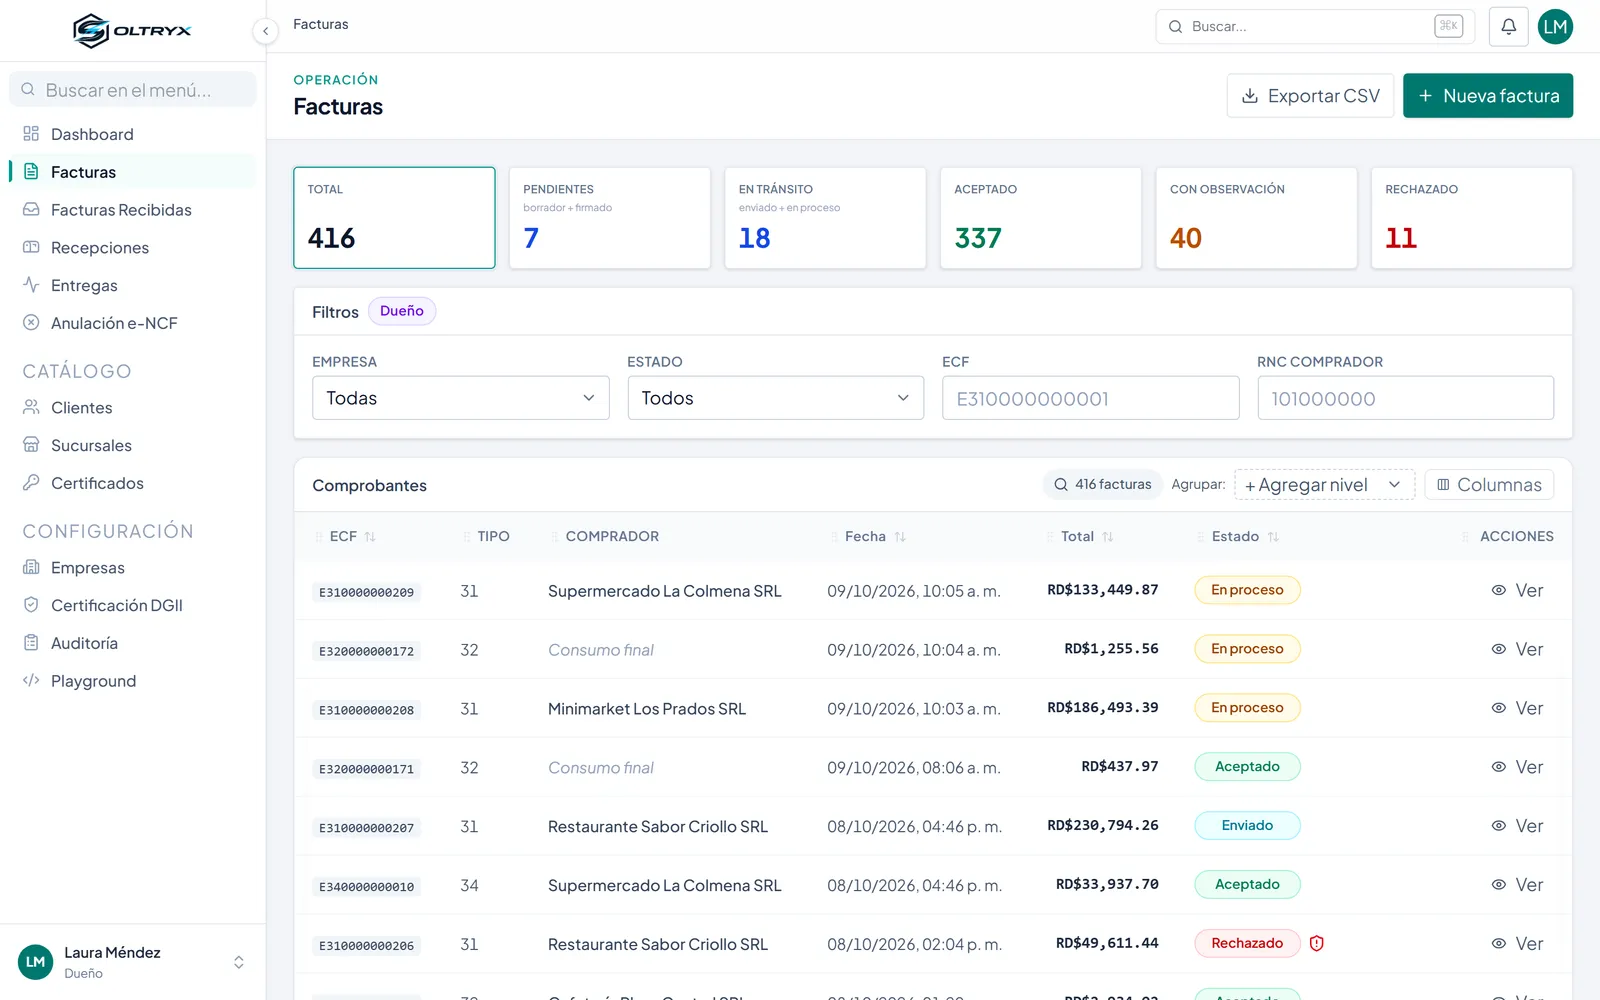Open the Columnas column selector
The image size is (1600, 1000).
click(x=1489, y=485)
